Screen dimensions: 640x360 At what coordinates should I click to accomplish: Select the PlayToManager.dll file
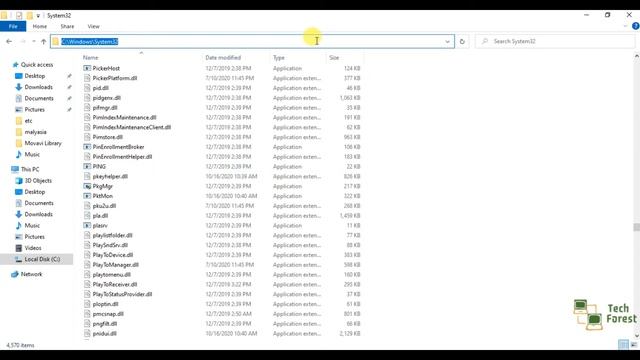coord(116,264)
